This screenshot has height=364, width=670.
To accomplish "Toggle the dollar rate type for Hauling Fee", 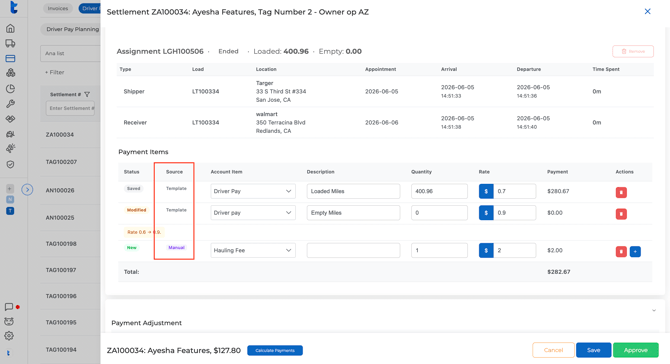I will pyautogui.click(x=486, y=250).
